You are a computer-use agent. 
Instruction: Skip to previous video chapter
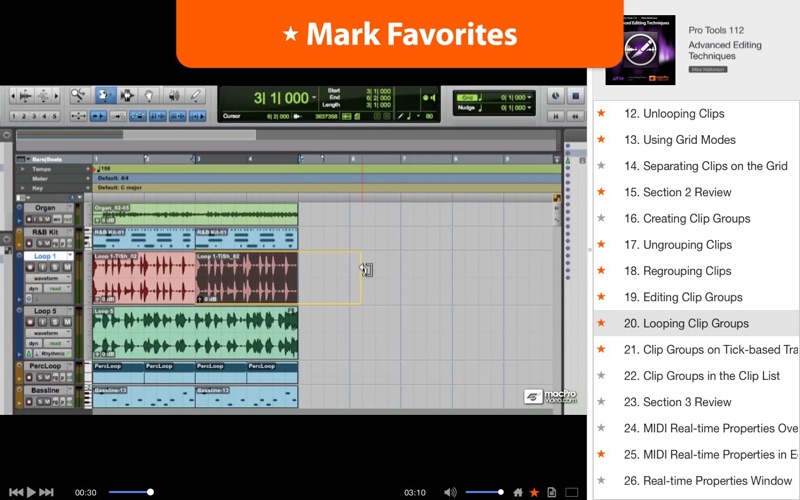coord(16,492)
